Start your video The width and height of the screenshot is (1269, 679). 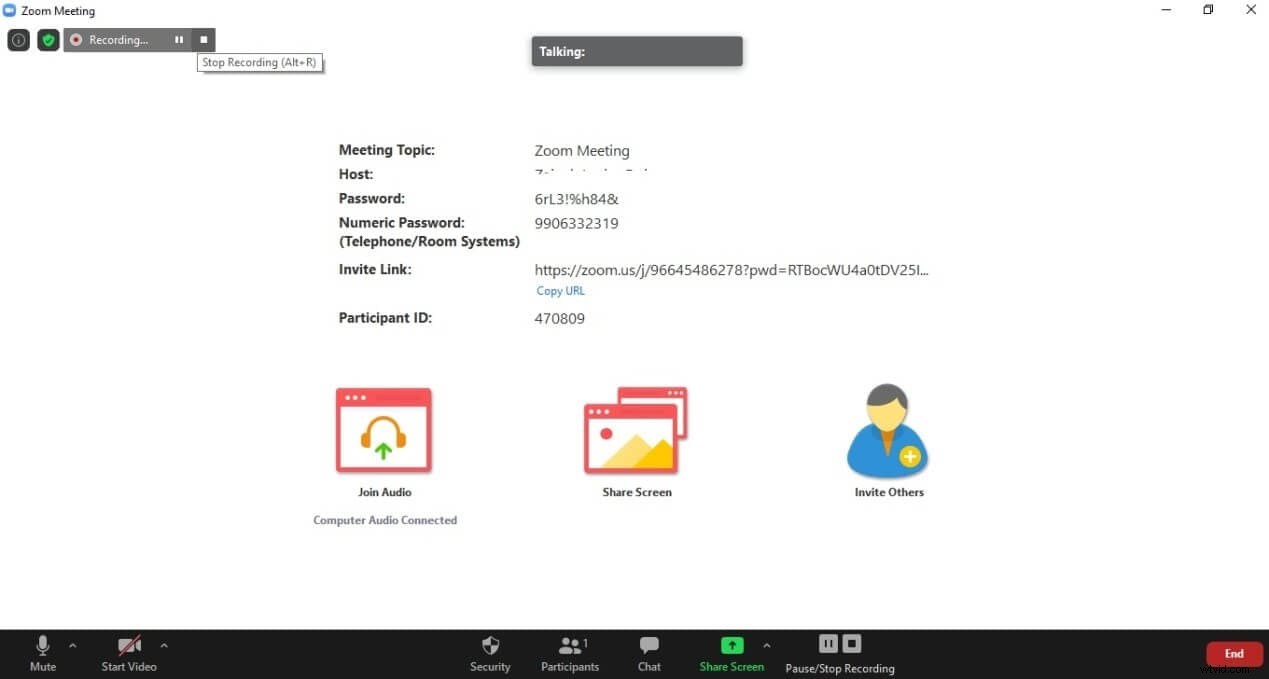tap(128, 653)
